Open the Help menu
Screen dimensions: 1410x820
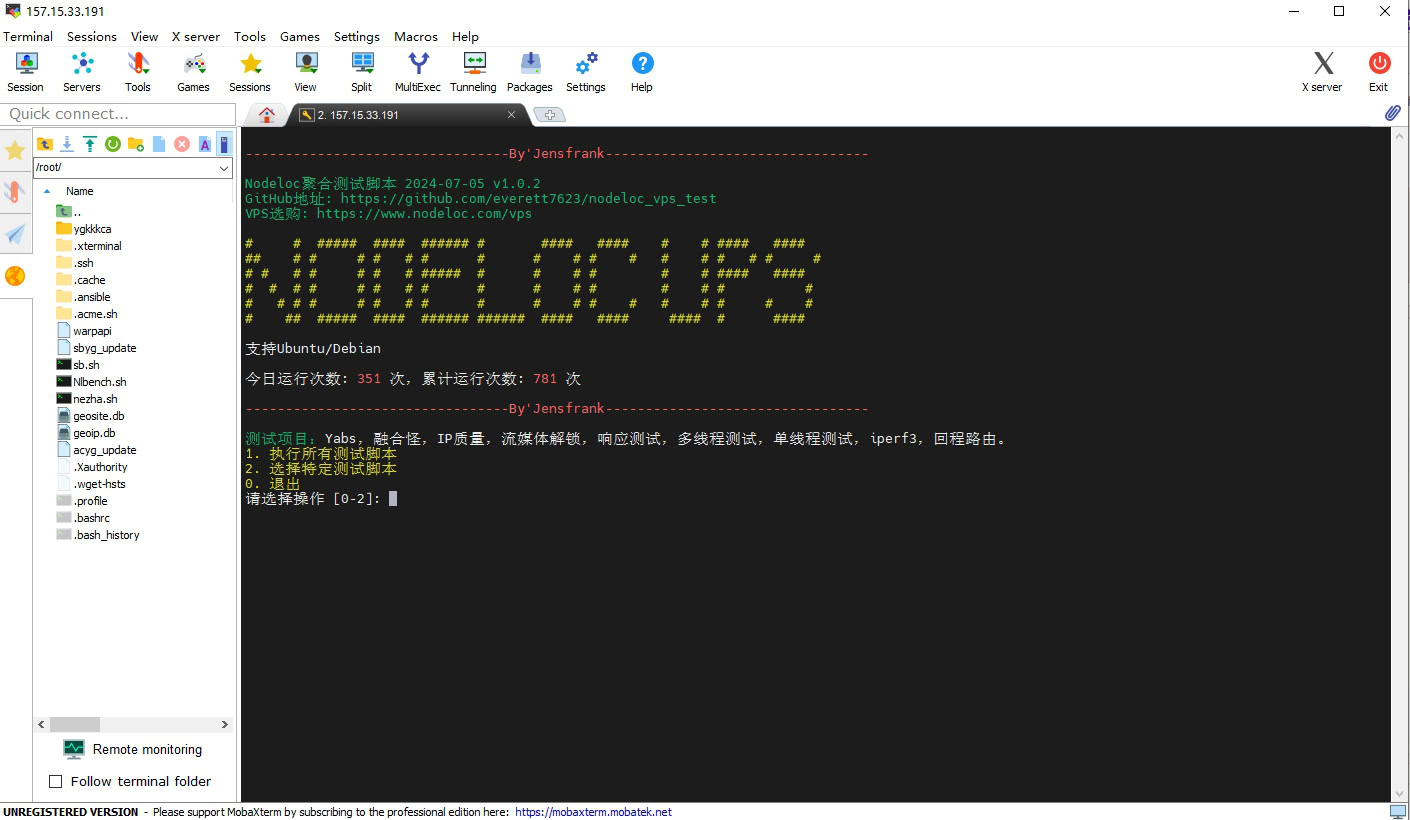pyautogui.click(x=465, y=36)
